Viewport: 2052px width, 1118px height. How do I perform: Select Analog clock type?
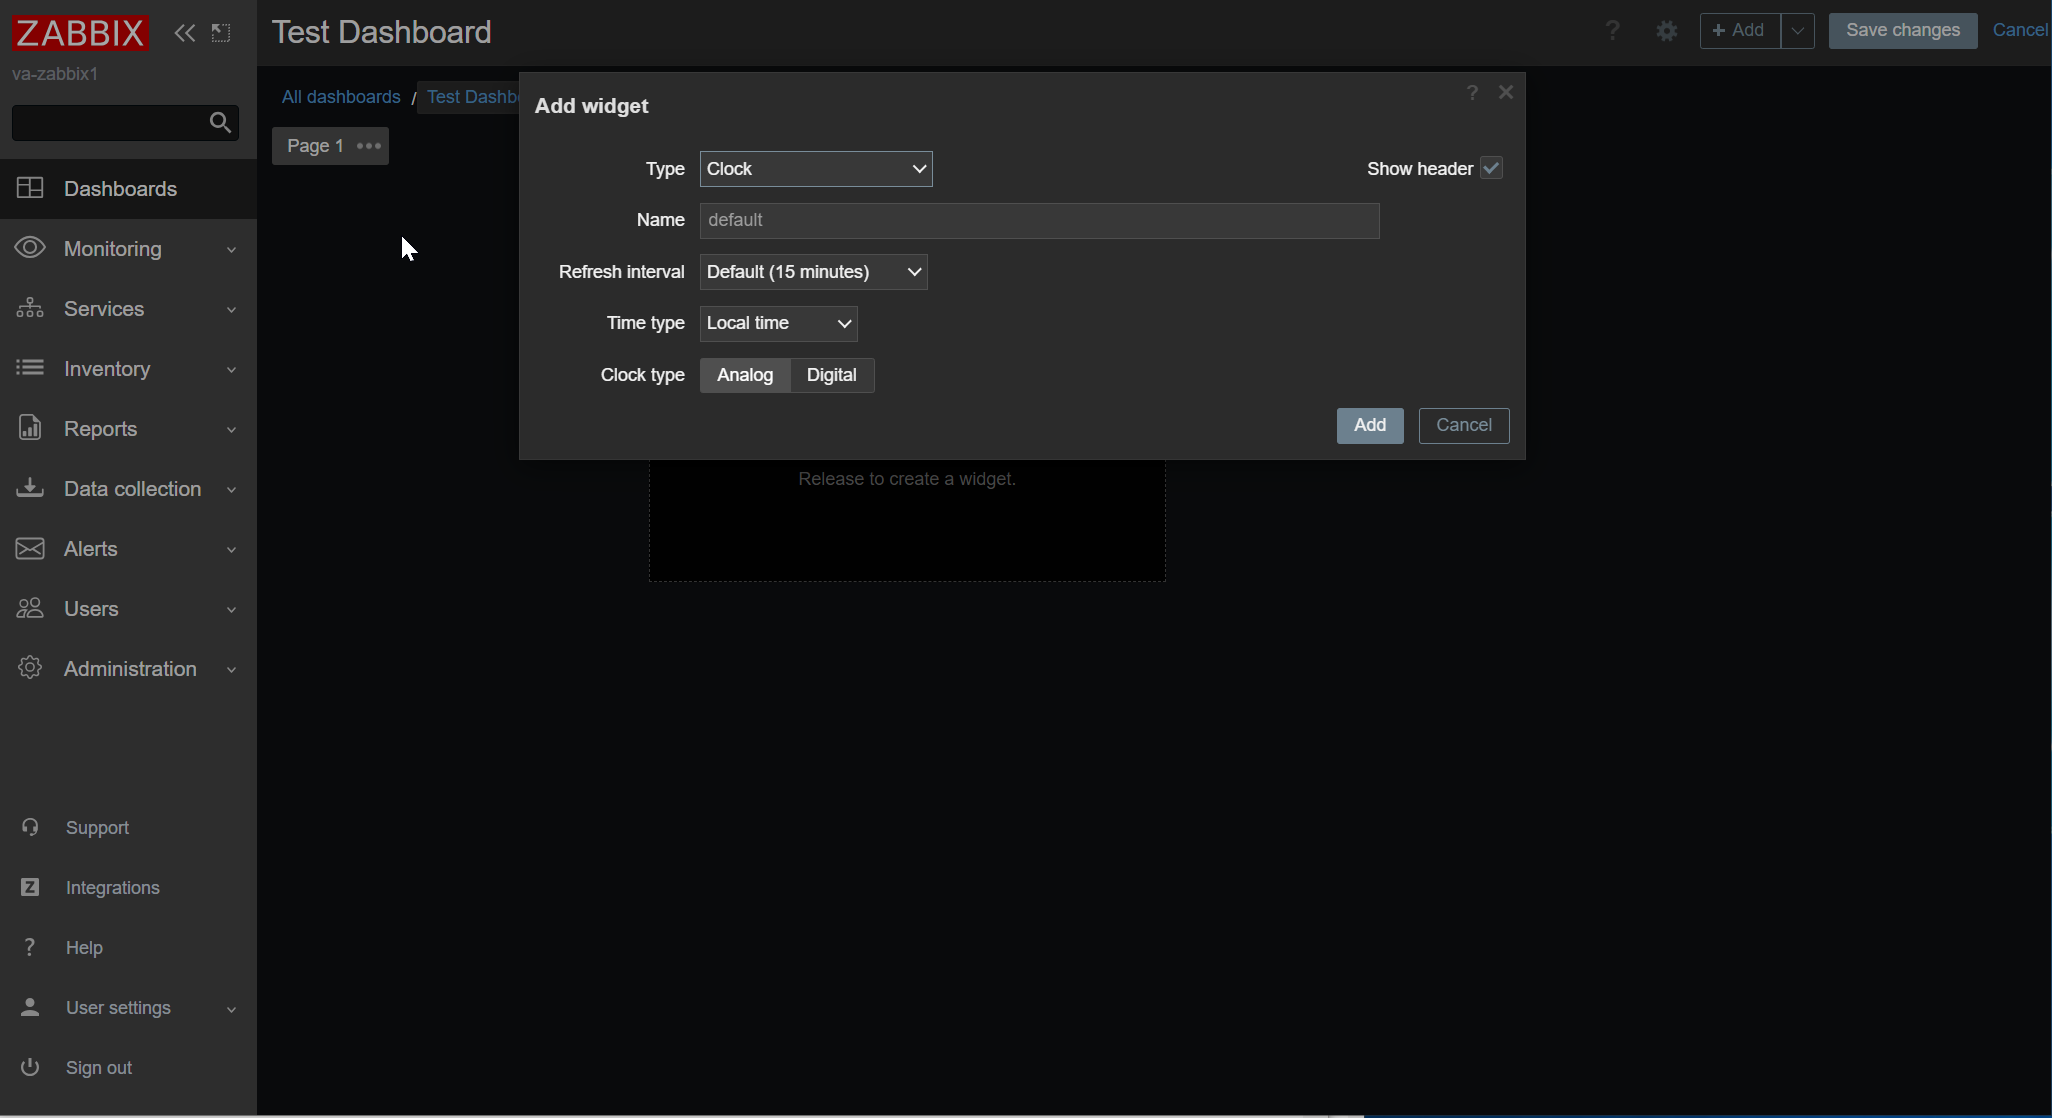745,375
